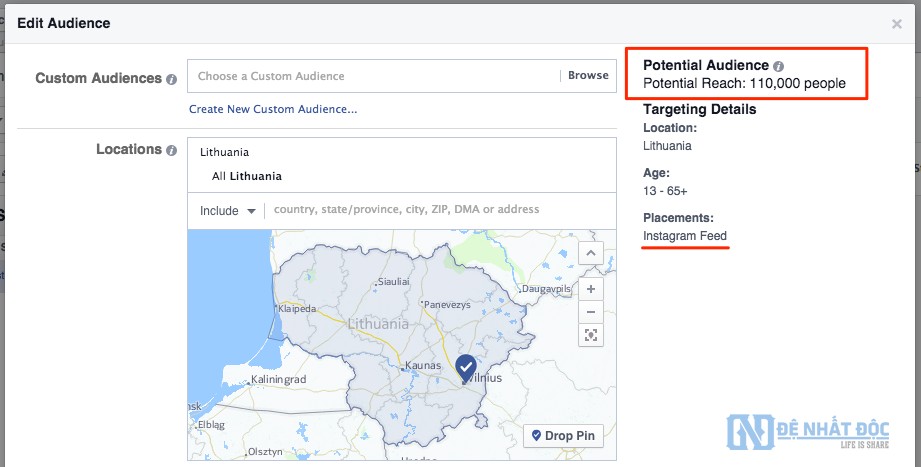
Task: Click Kaunas on the map
Action: point(422,366)
